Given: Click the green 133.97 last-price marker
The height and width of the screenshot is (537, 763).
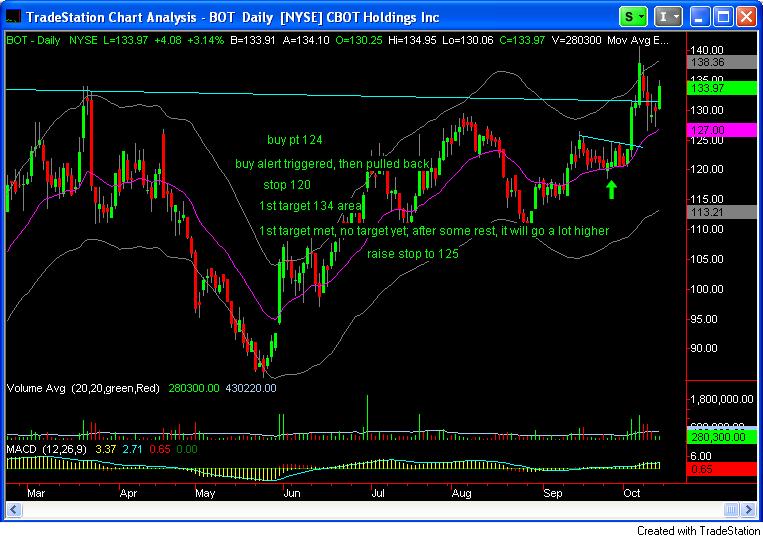Looking at the screenshot, I should tap(721, 88).
